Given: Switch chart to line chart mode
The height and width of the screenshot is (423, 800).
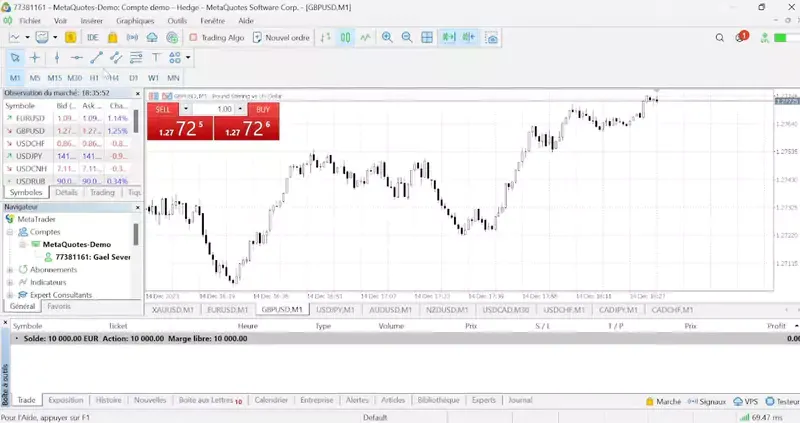Looking at the screenshot, I should point(365,37).
